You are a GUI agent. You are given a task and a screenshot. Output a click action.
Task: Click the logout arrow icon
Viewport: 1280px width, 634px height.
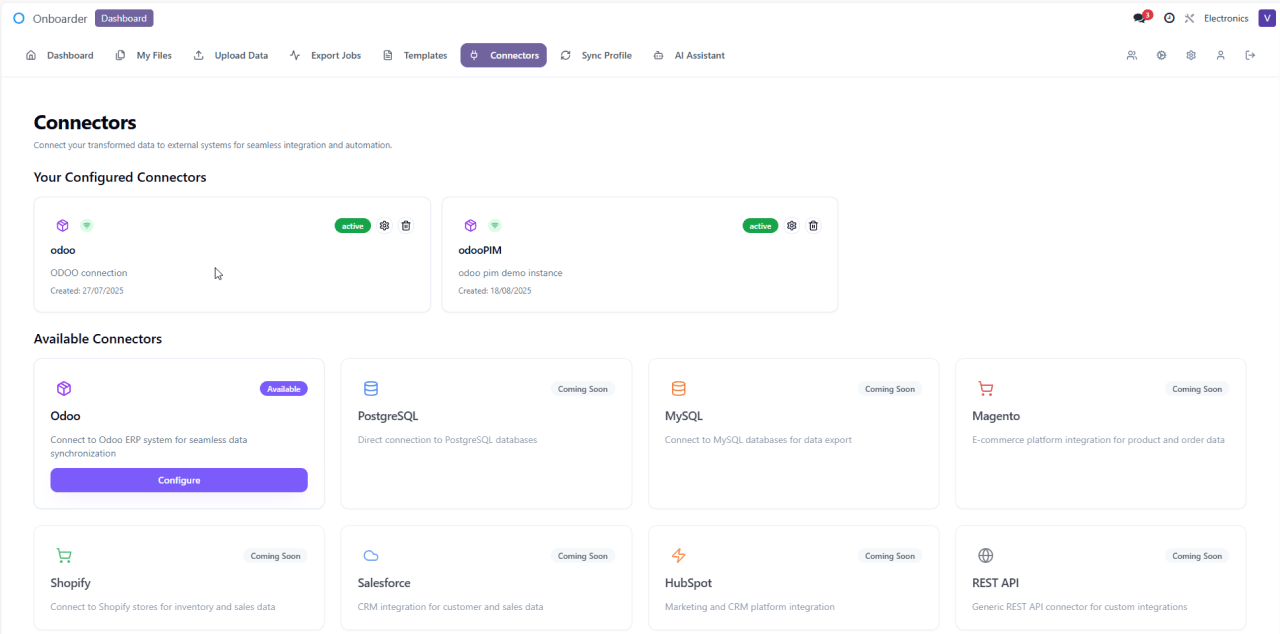tap(1250, 56)
